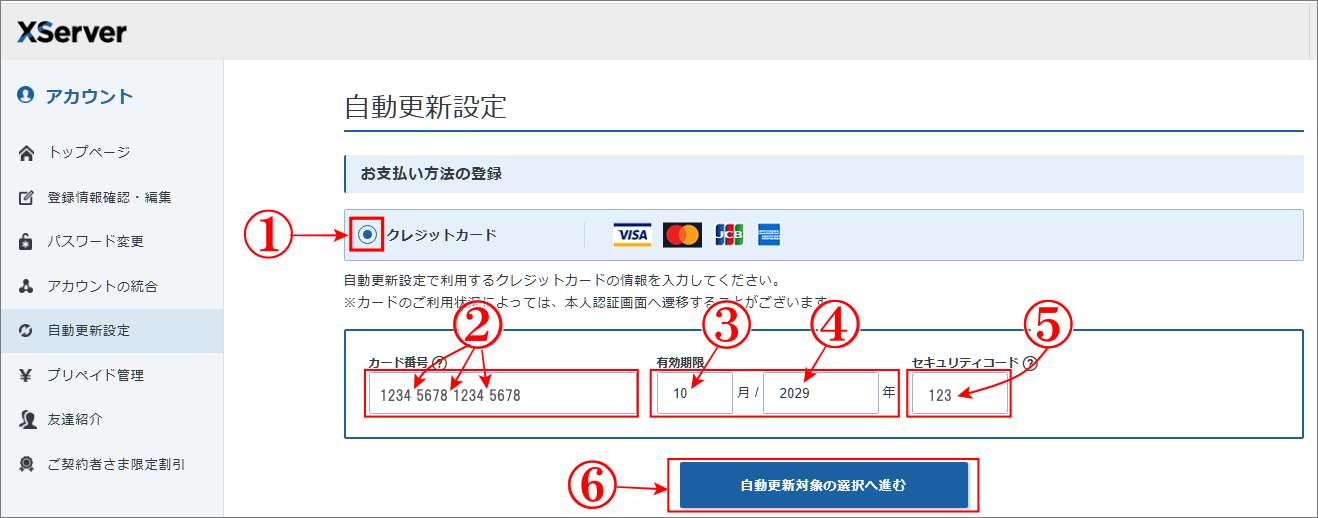Click help icon next to セキュリティコード

click(x=1030, y=363)
